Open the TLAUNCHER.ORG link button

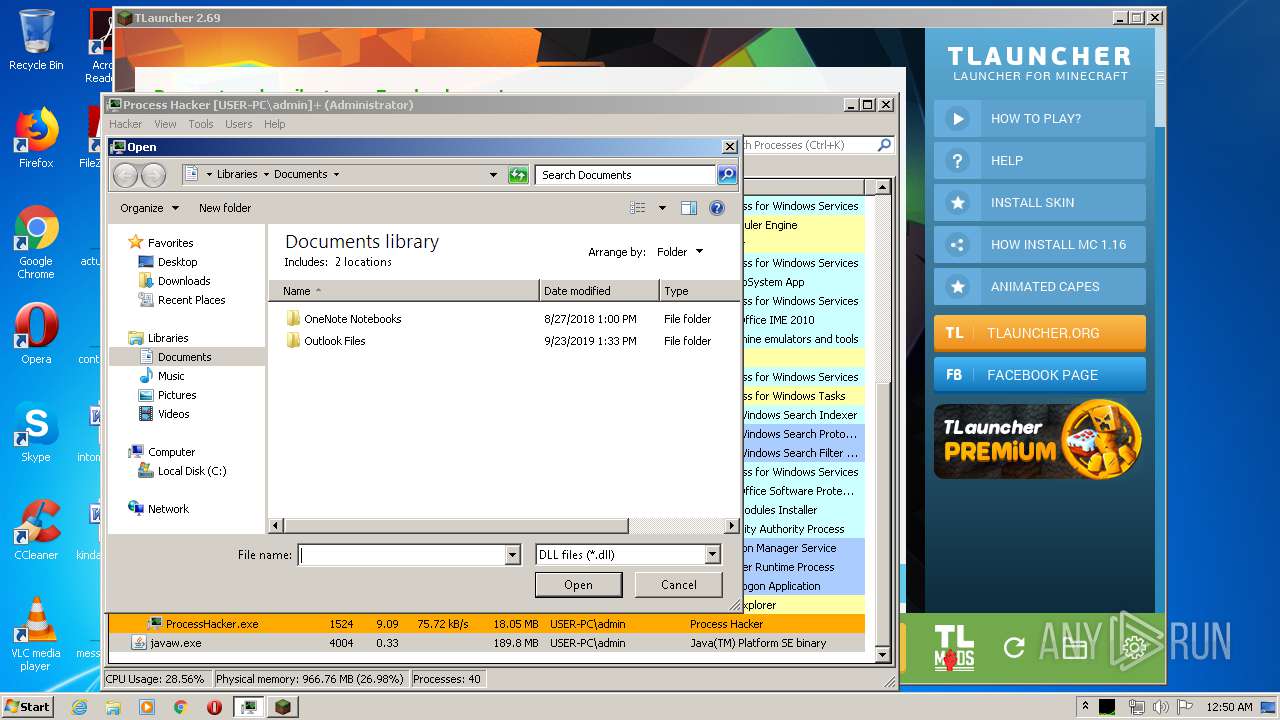1040,333
